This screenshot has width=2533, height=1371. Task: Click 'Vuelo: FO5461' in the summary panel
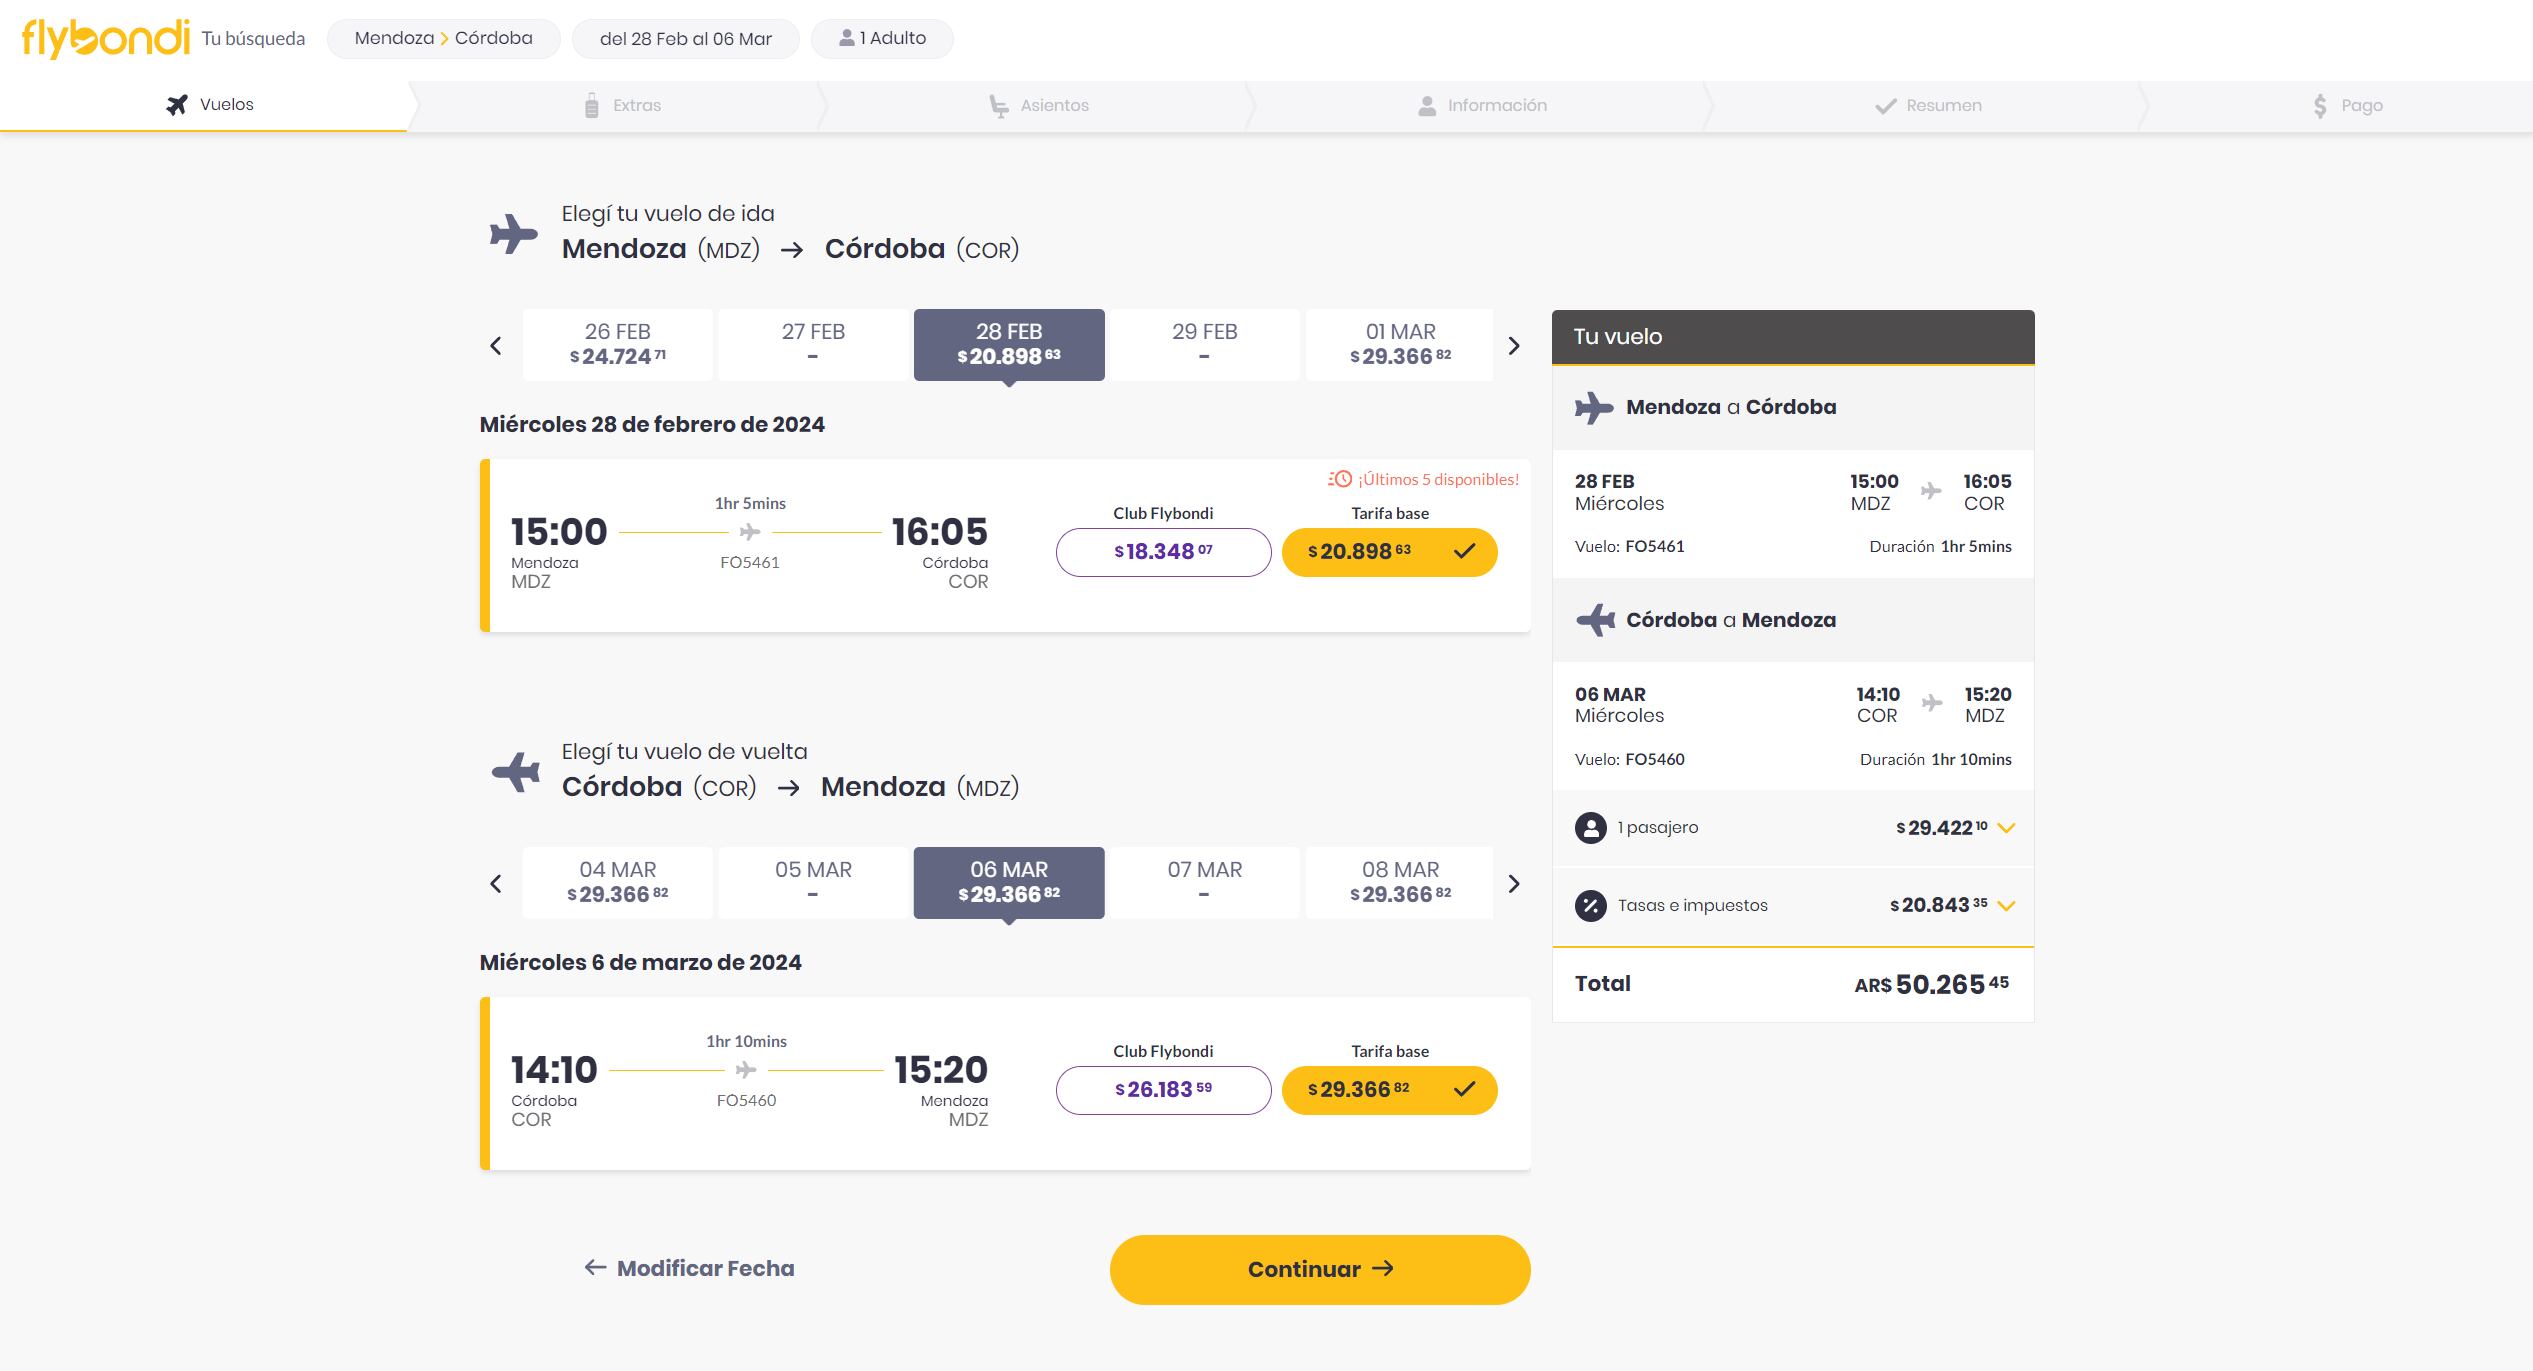tap(1630, 547)
